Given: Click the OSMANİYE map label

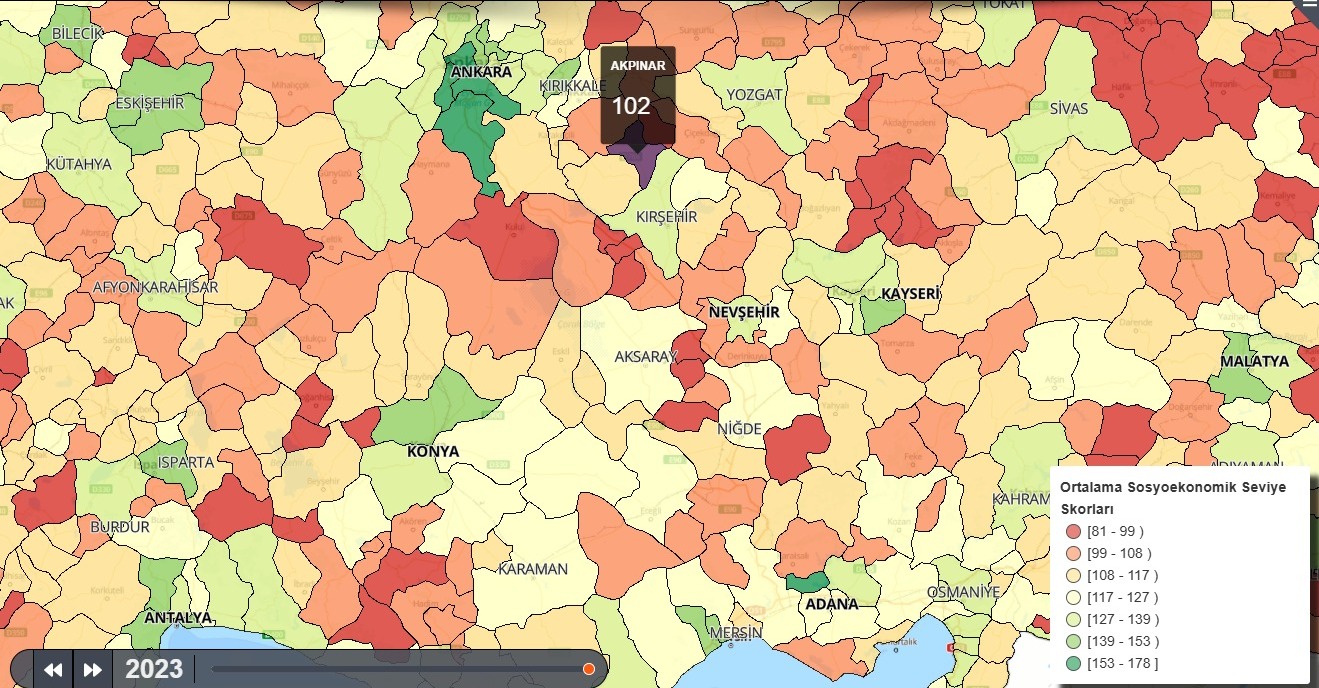Looking at the screenshot, I should [963, 592].
